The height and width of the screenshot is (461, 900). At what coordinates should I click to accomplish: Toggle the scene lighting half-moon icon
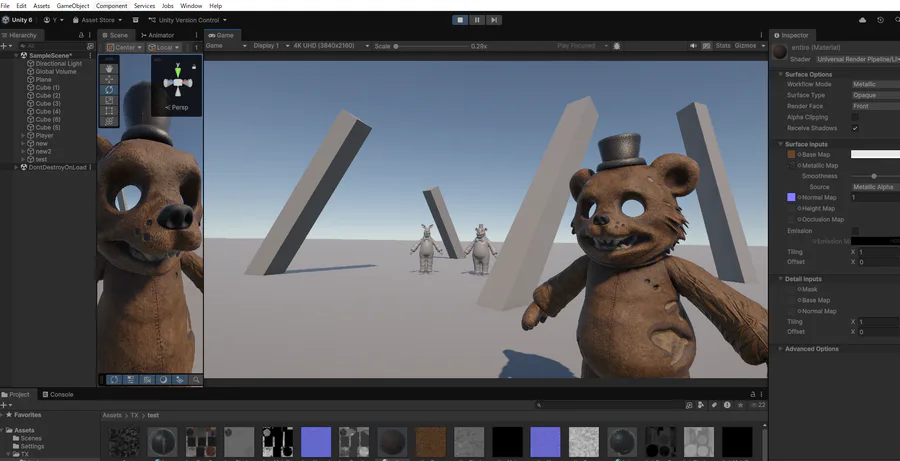pyautogui.click(x=163, y=379)
